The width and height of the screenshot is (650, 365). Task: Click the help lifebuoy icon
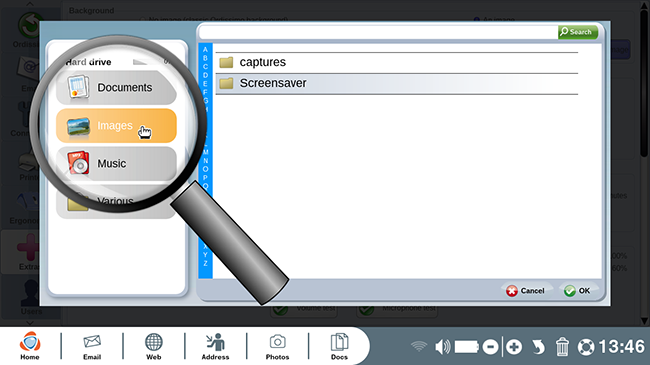[x=586, y=347]
